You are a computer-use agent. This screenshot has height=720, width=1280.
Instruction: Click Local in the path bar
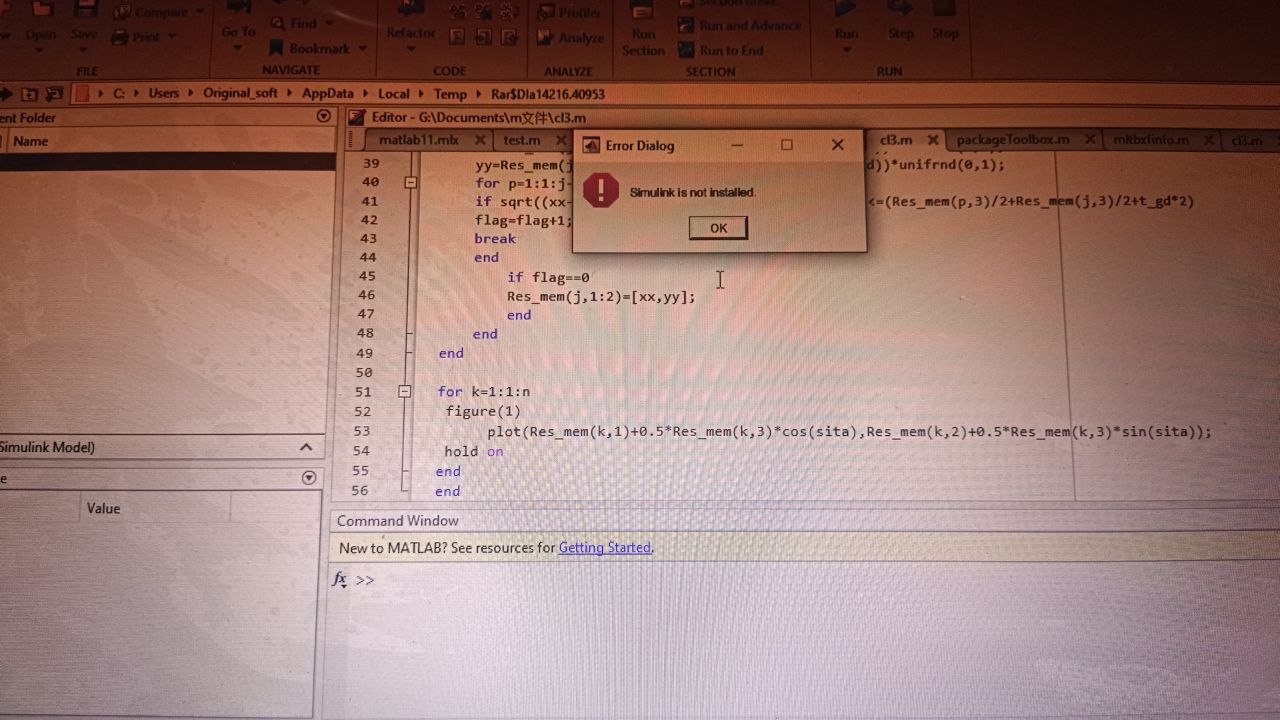click(x=394, y=93)
